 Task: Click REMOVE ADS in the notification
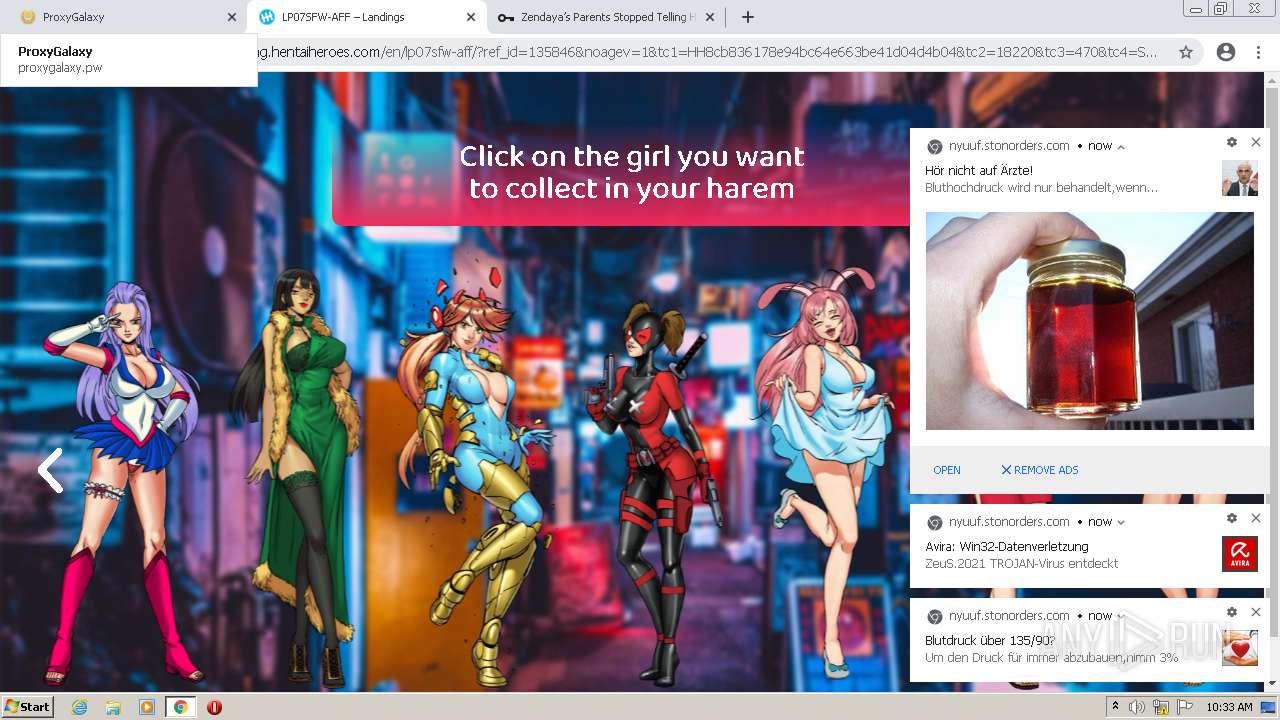coord(1040,470)
